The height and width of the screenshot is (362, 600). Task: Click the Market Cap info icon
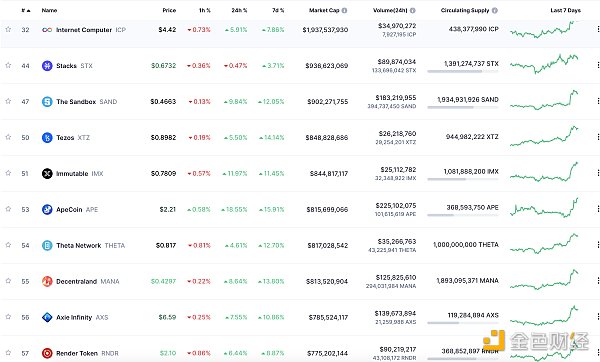coord(344,10)
